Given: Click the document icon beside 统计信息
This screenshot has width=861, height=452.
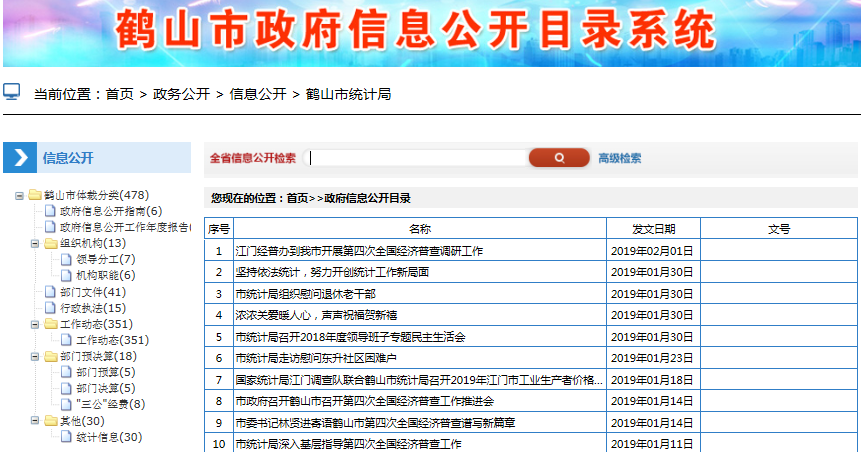Looking at the screenshot, I should 67,437.
